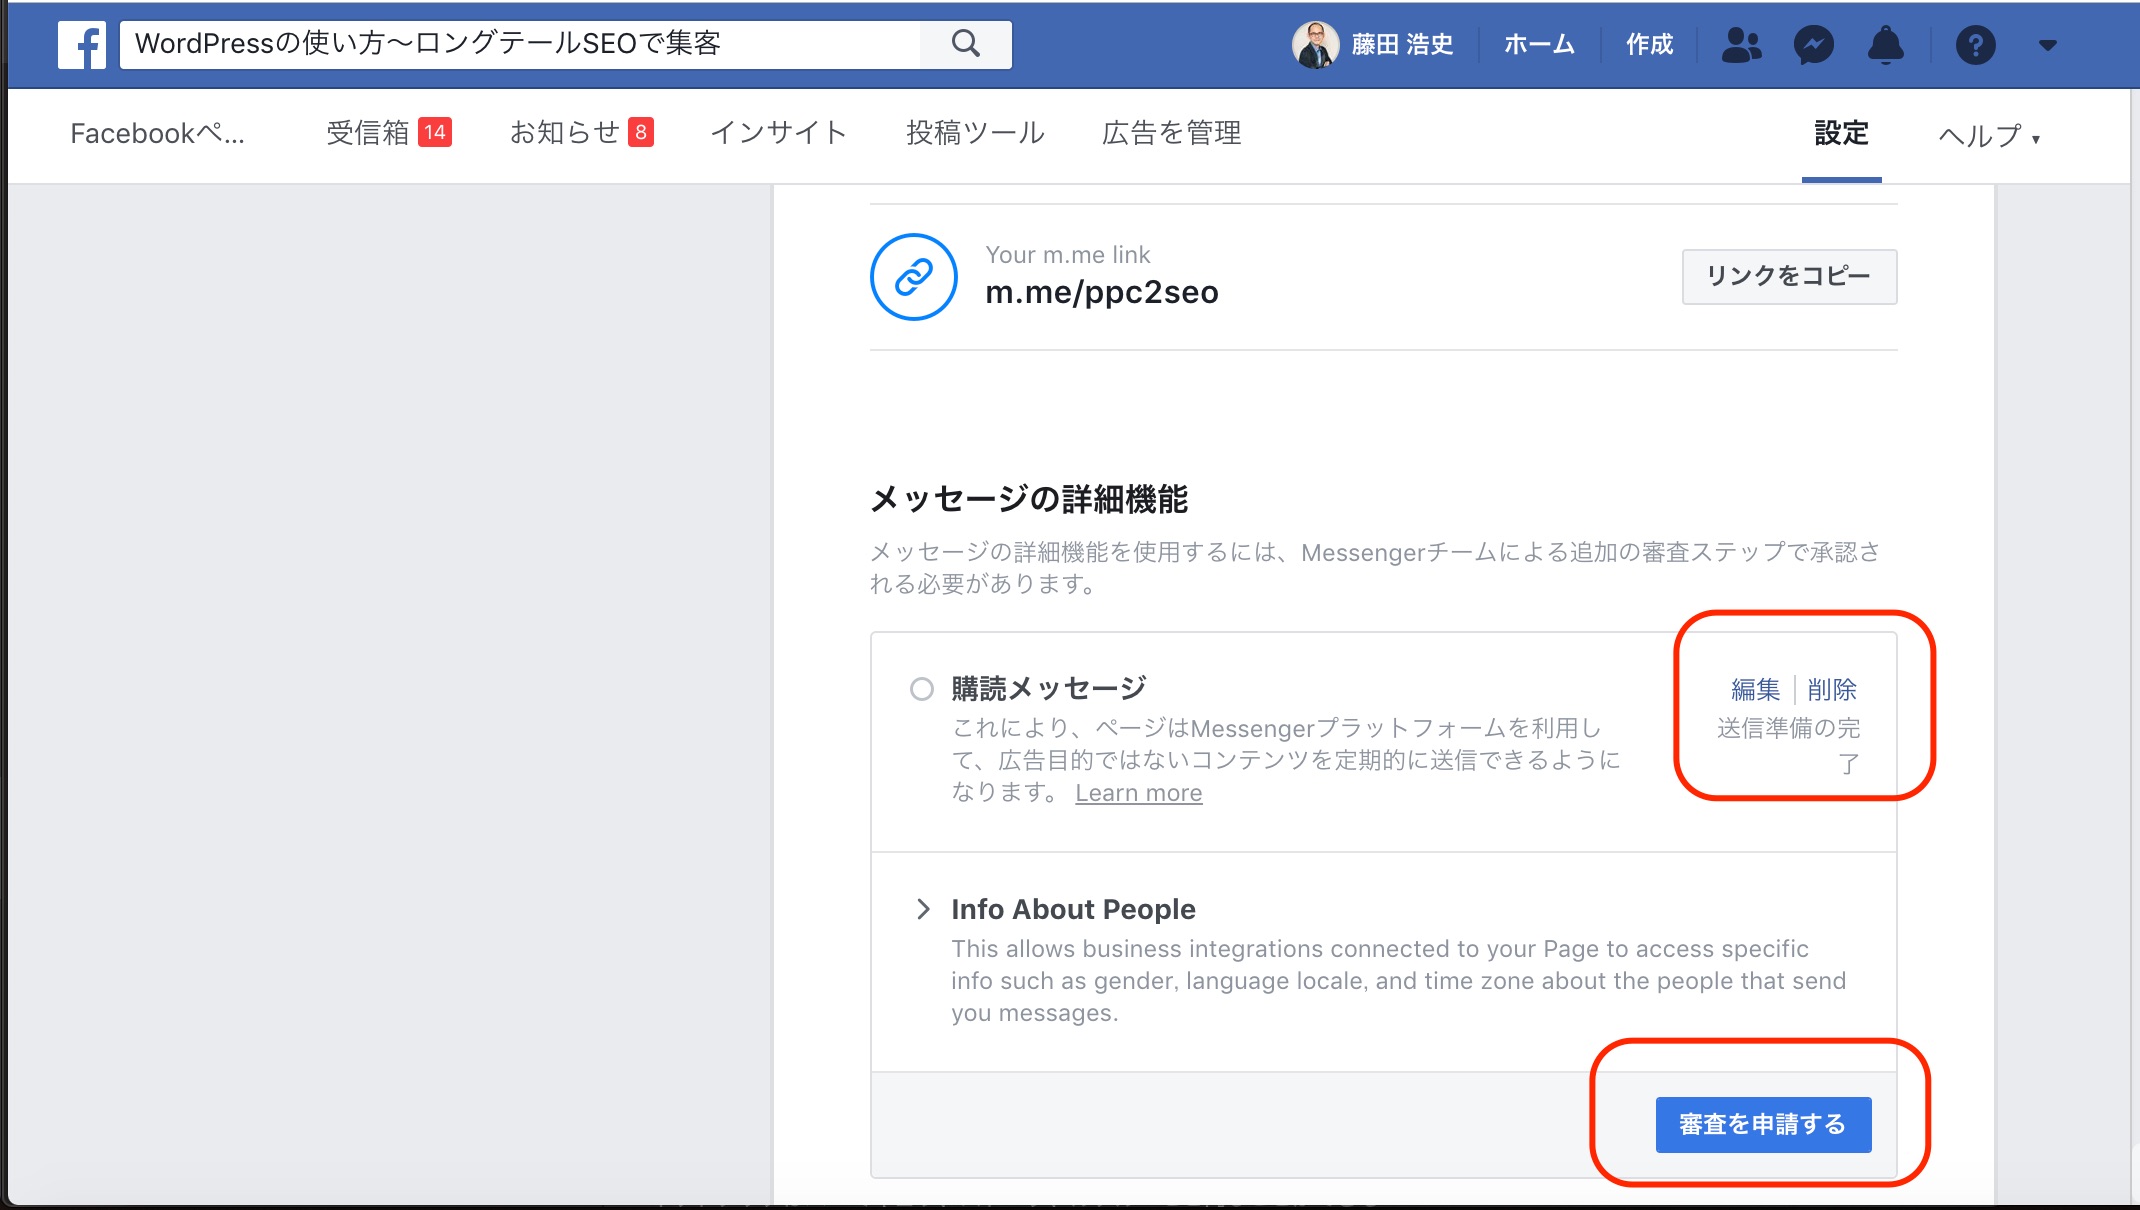Open the Facebookペ... page tab

(157, 133)
